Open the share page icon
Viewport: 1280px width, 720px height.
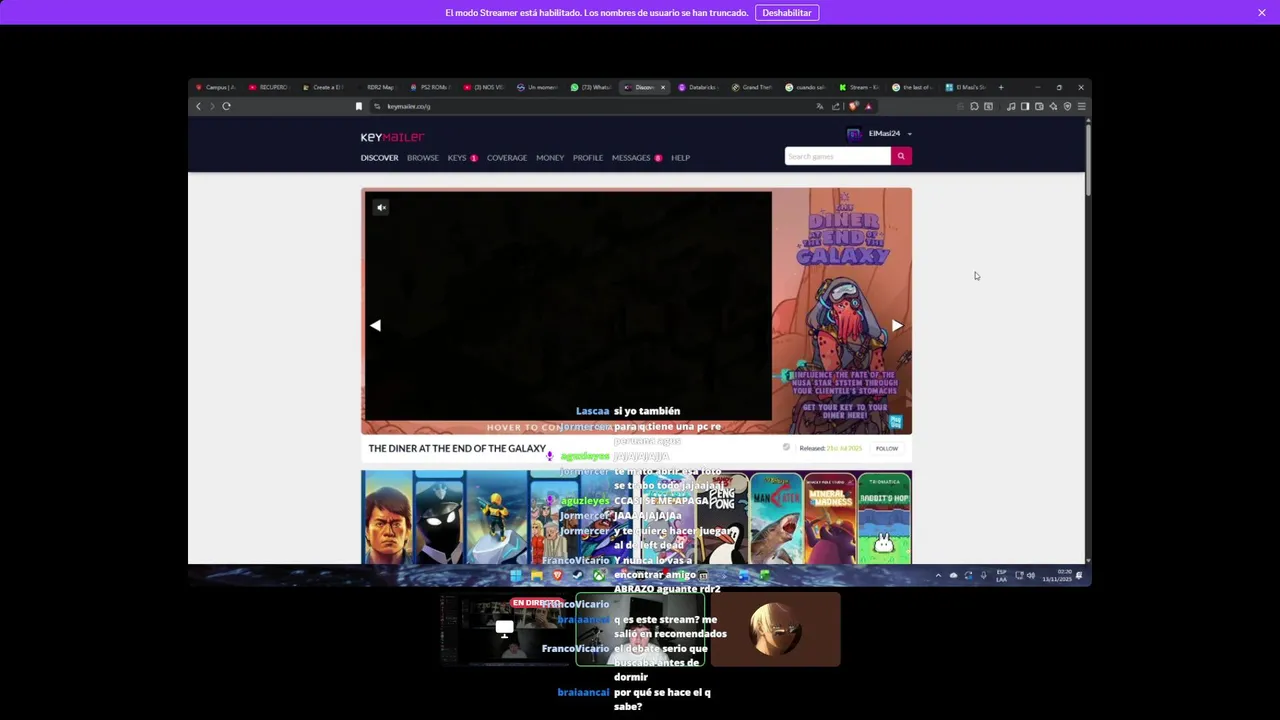pyautogui.click(x=836, y=106)
